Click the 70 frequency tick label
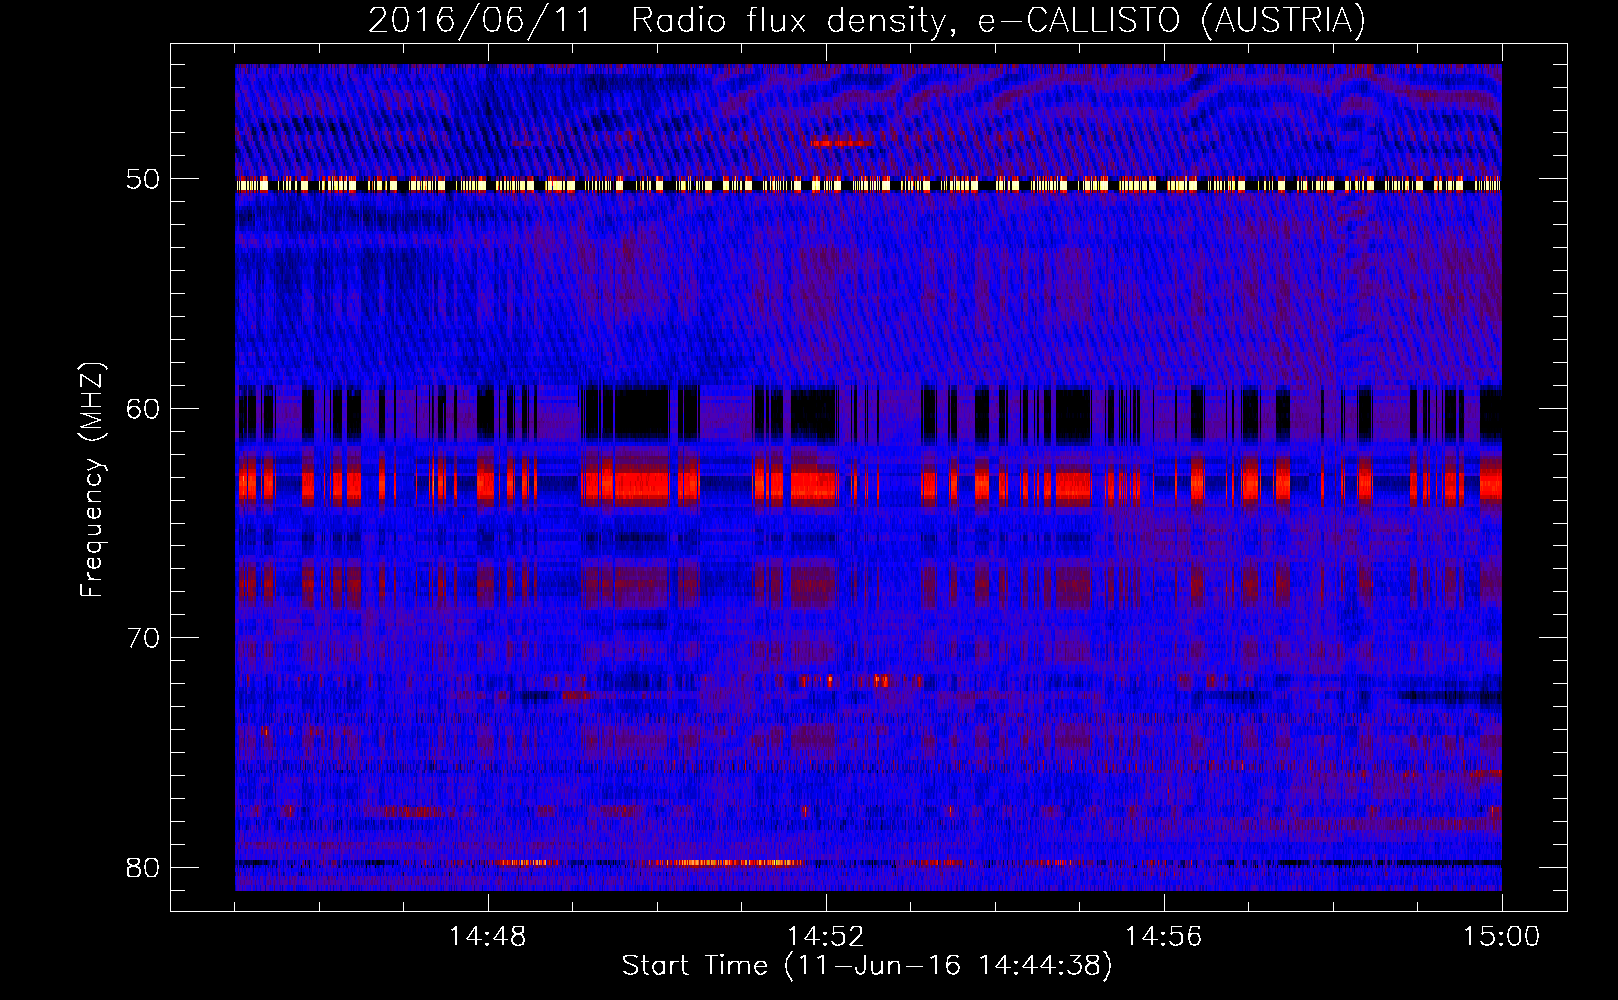The width and height of the screenshot is (1618, 1000). click(143, 638)
